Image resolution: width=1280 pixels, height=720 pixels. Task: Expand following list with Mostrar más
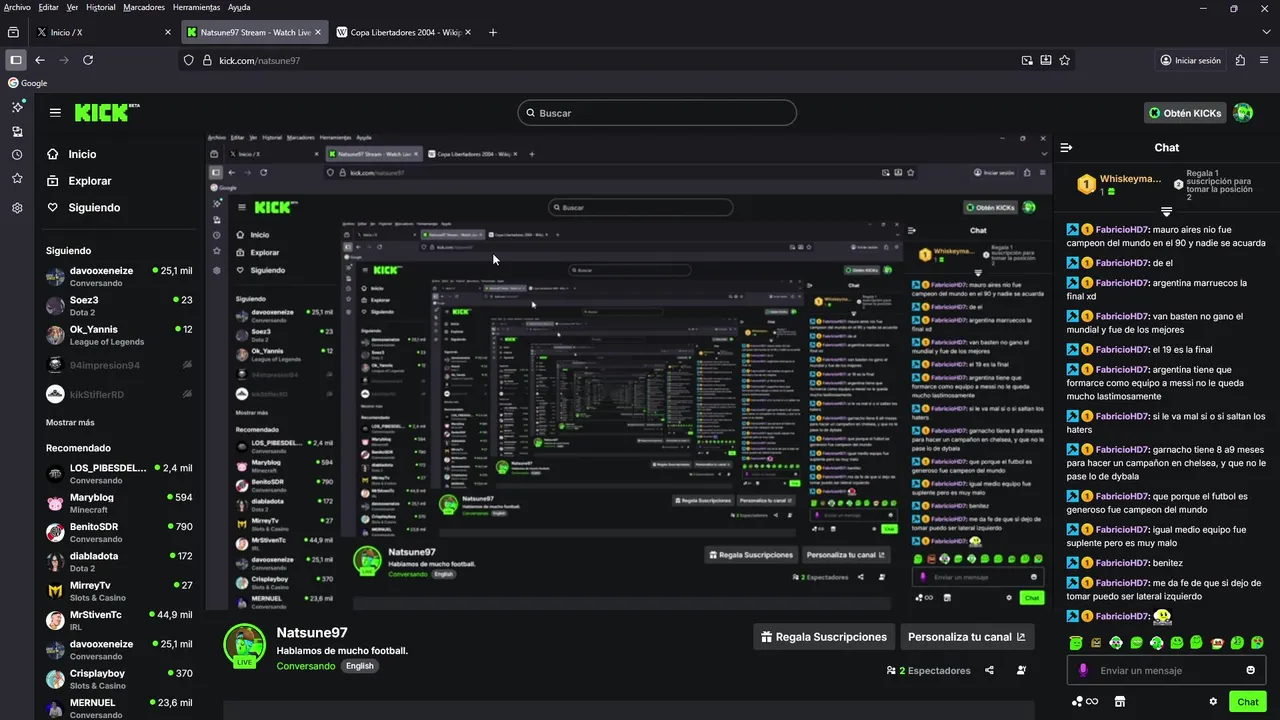(70, 422)
